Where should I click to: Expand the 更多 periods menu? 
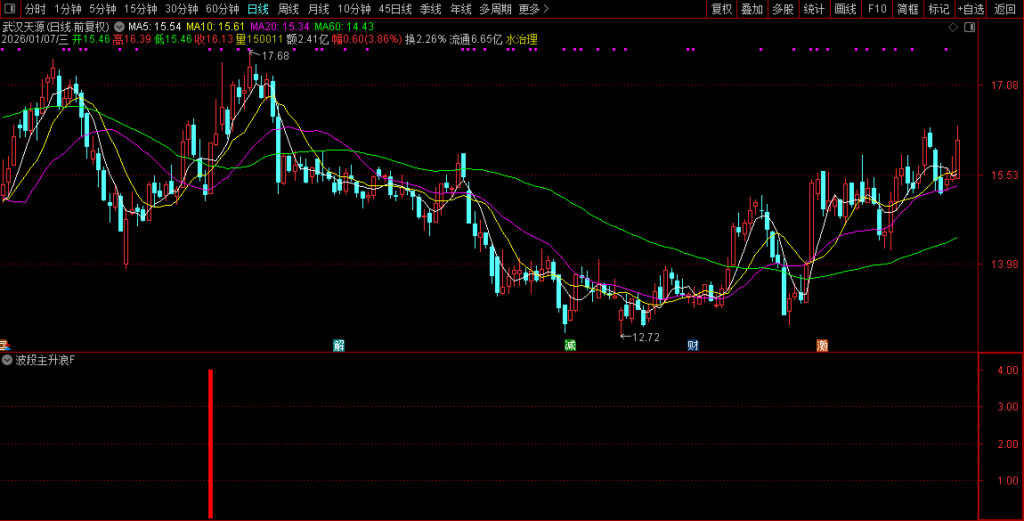tap(534, 9)
